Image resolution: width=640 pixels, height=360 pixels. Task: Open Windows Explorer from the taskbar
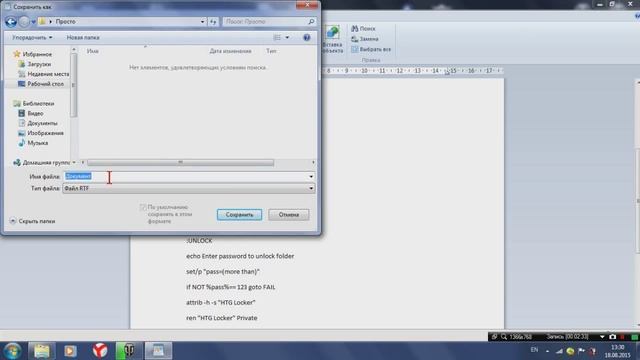(x=42, y=351)
